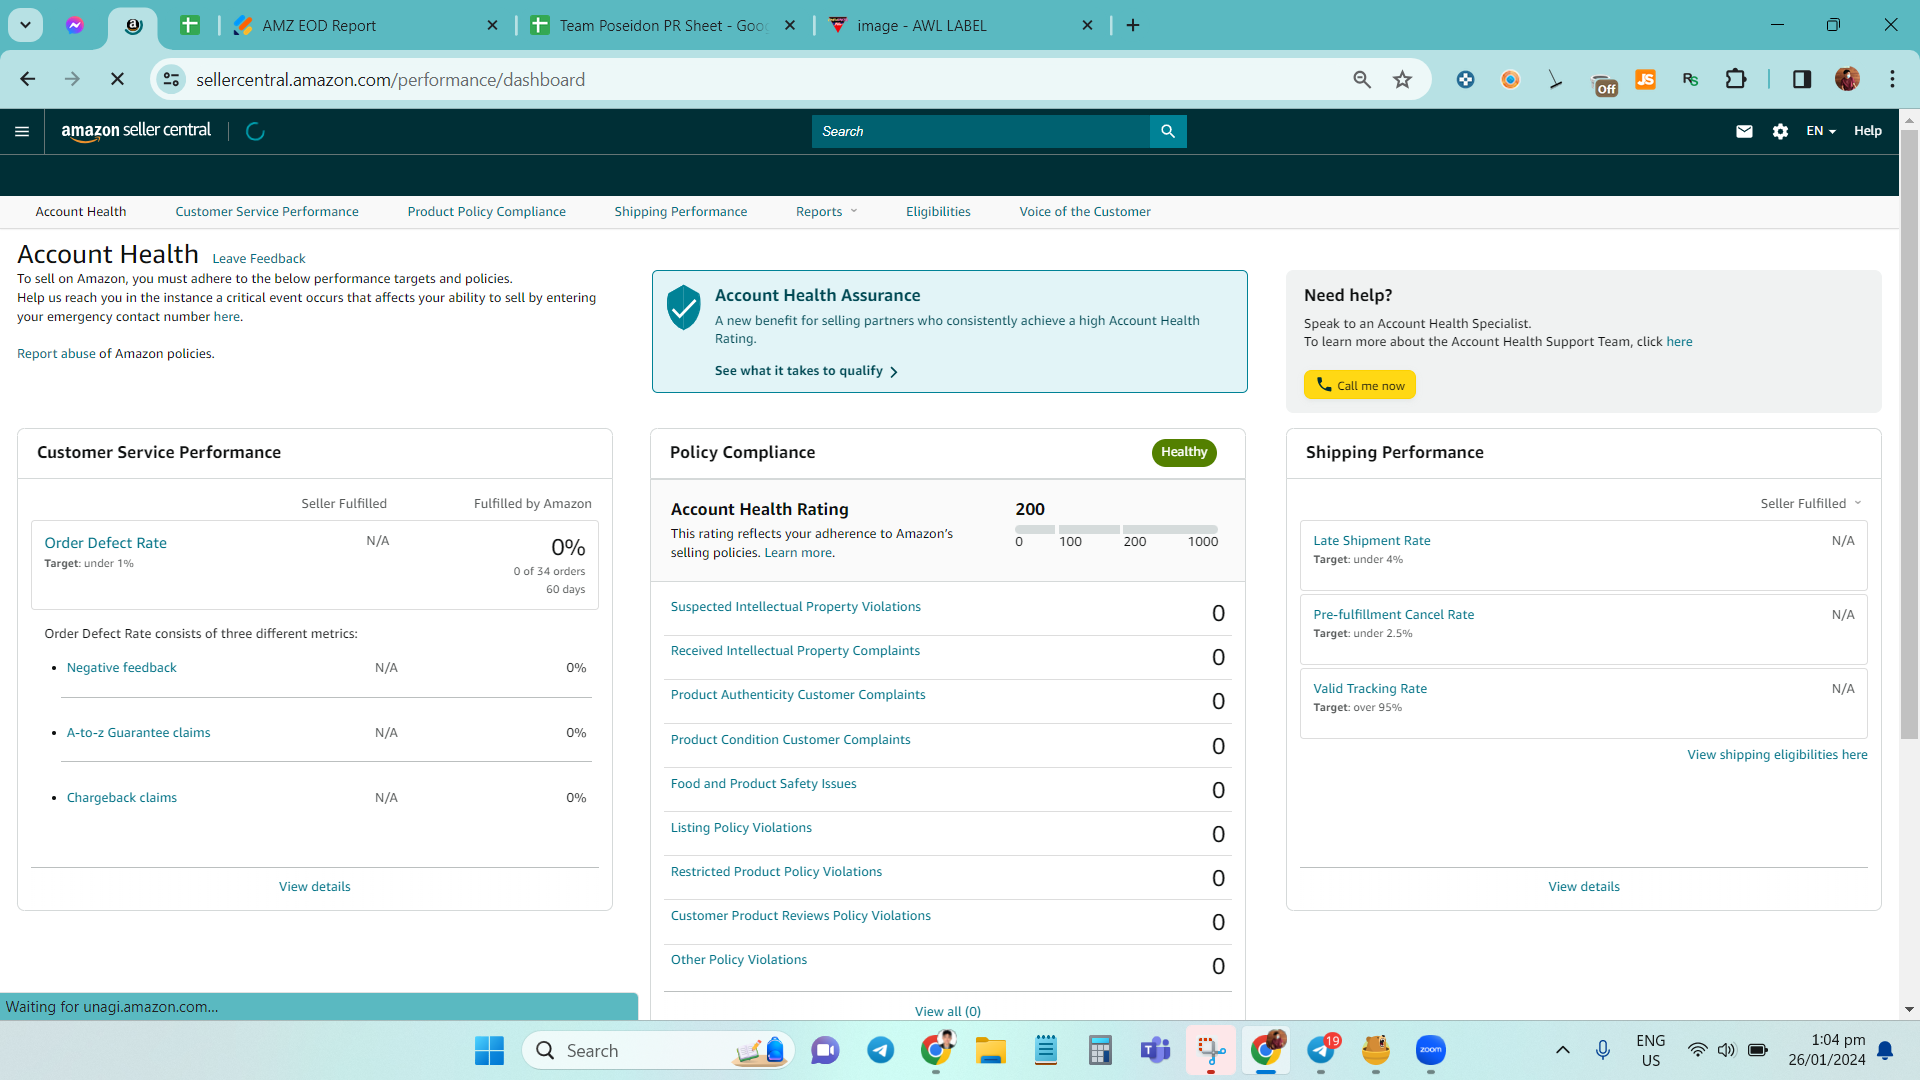
Task: Open View details under Shipping Performance
Action: pyautogui.click(x=1584, y=886)
